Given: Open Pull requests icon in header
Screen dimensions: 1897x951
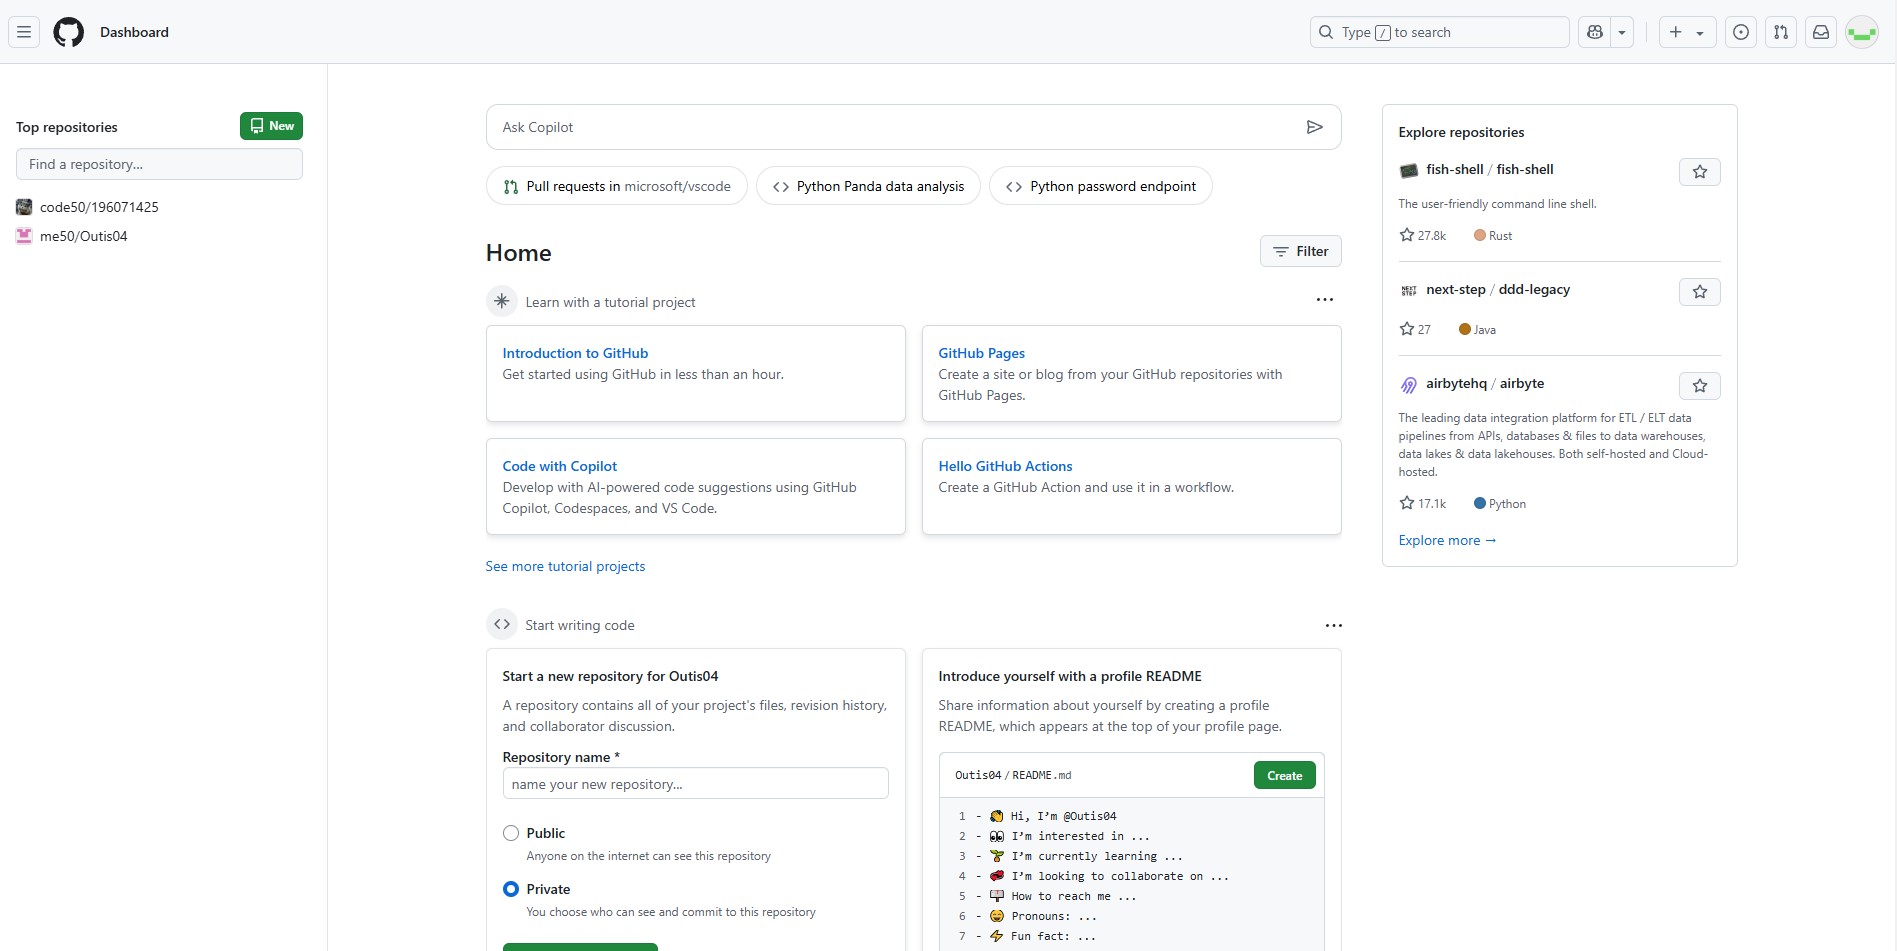Looking at the screenshot, I should tap(1781, 32).
